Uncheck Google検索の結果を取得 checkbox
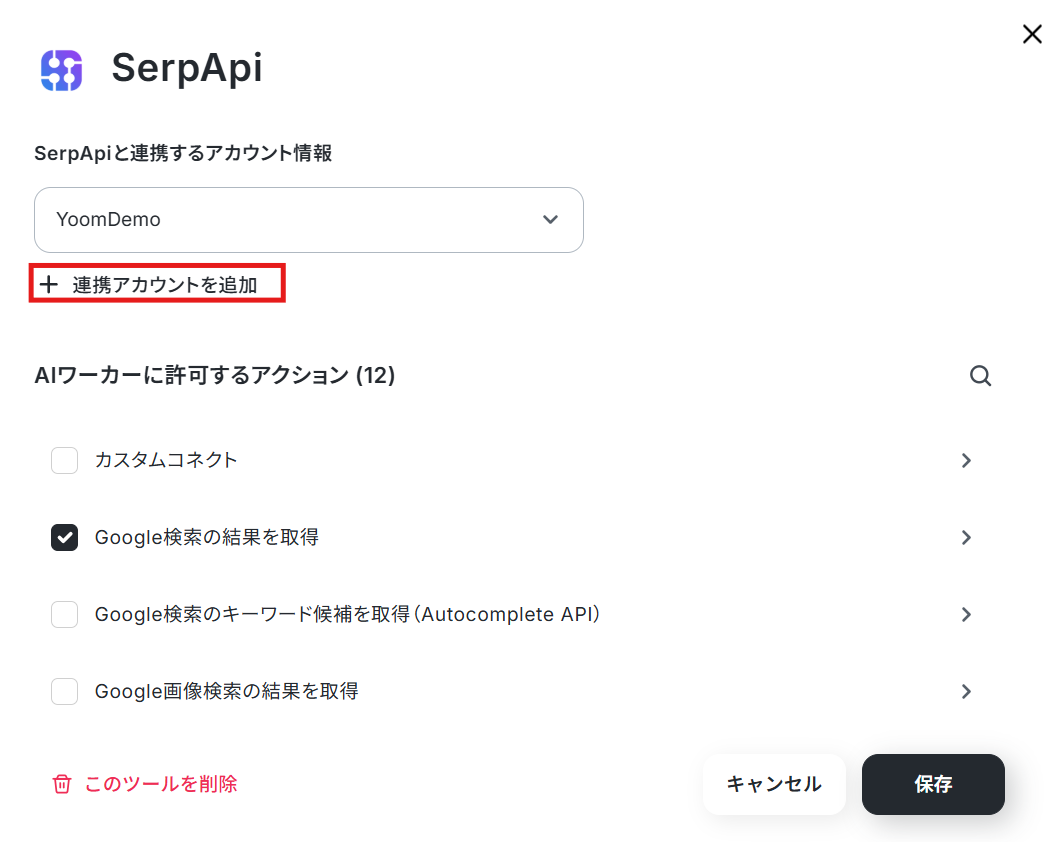Image resolution: width=1060 pixels, height=842 pixels. click(64, 537)
